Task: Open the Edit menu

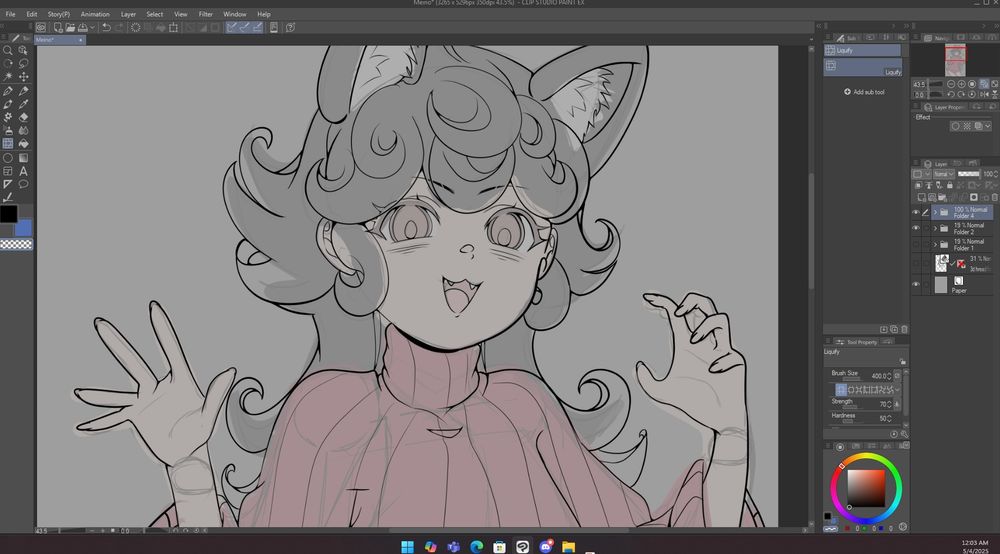Action: coord(32,14)
